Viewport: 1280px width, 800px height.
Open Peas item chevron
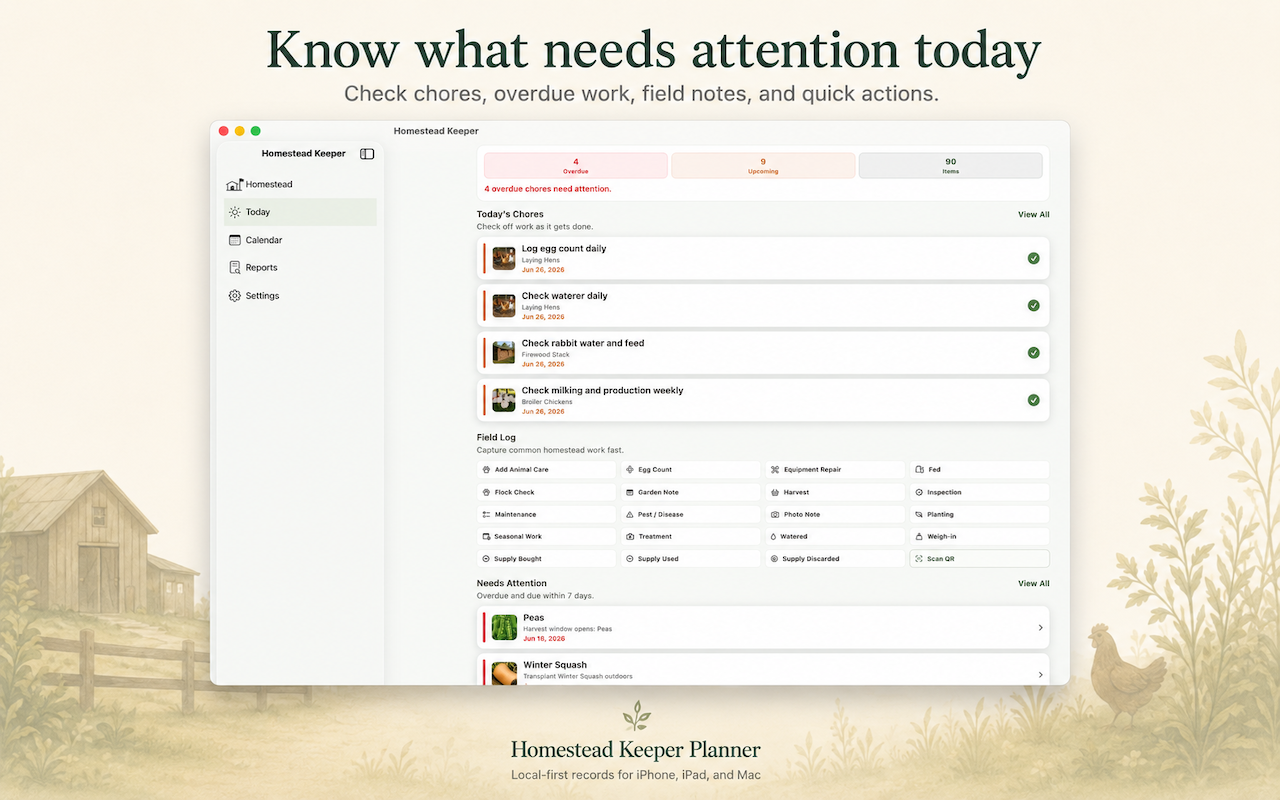[x=1040, y=628]
